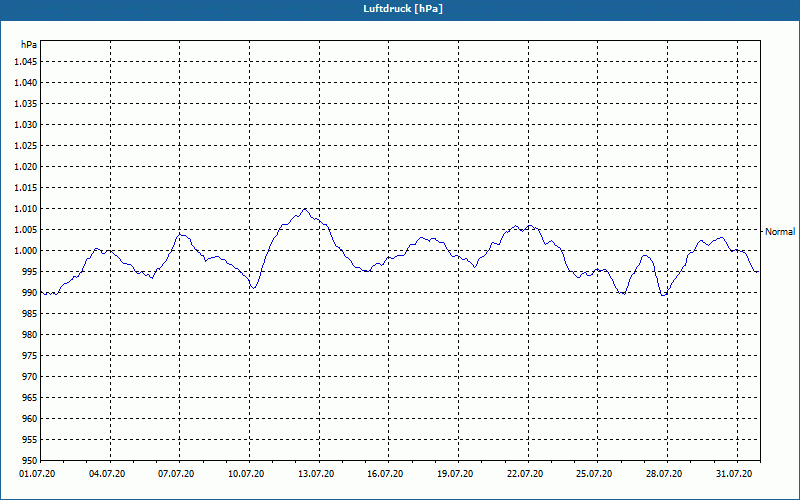
Task: Click the 960 y-axis label
Action: pyautogui.click(x=30, y=418)
